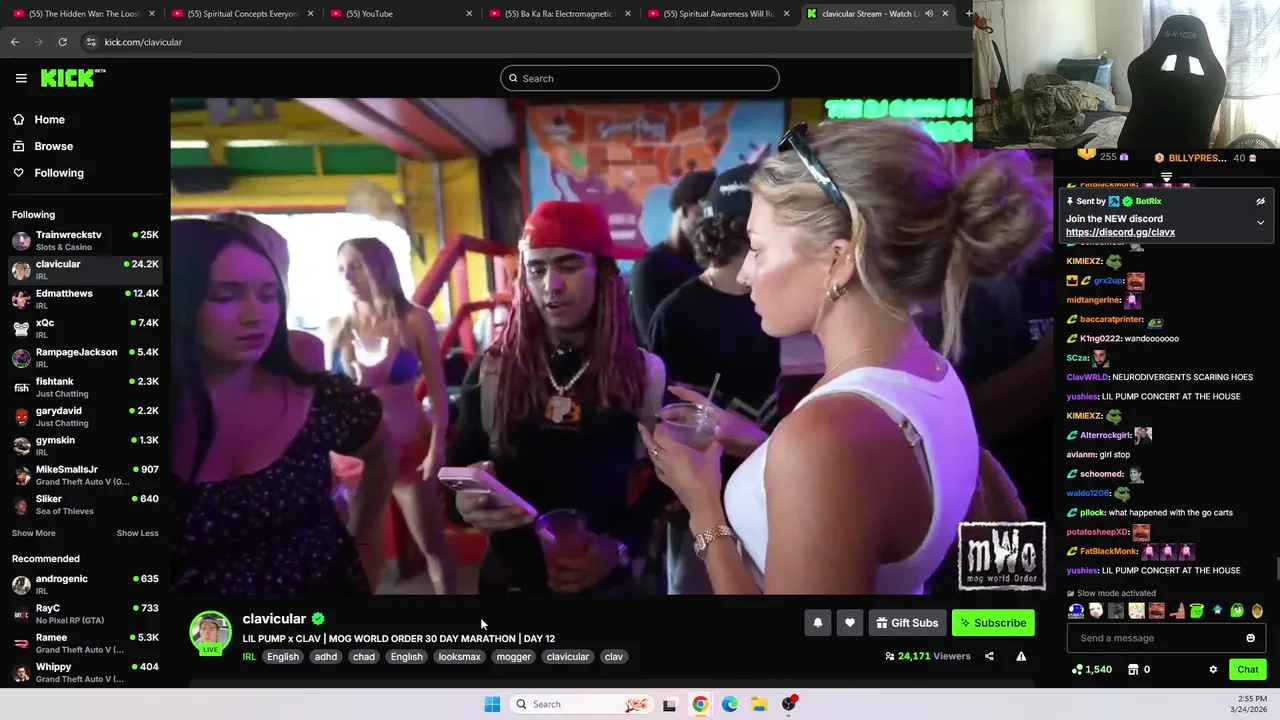Image resolution: width=1280 pixels, height=720 pixels.
Task: Focus the Kick search field
Action: coord(639,78)
